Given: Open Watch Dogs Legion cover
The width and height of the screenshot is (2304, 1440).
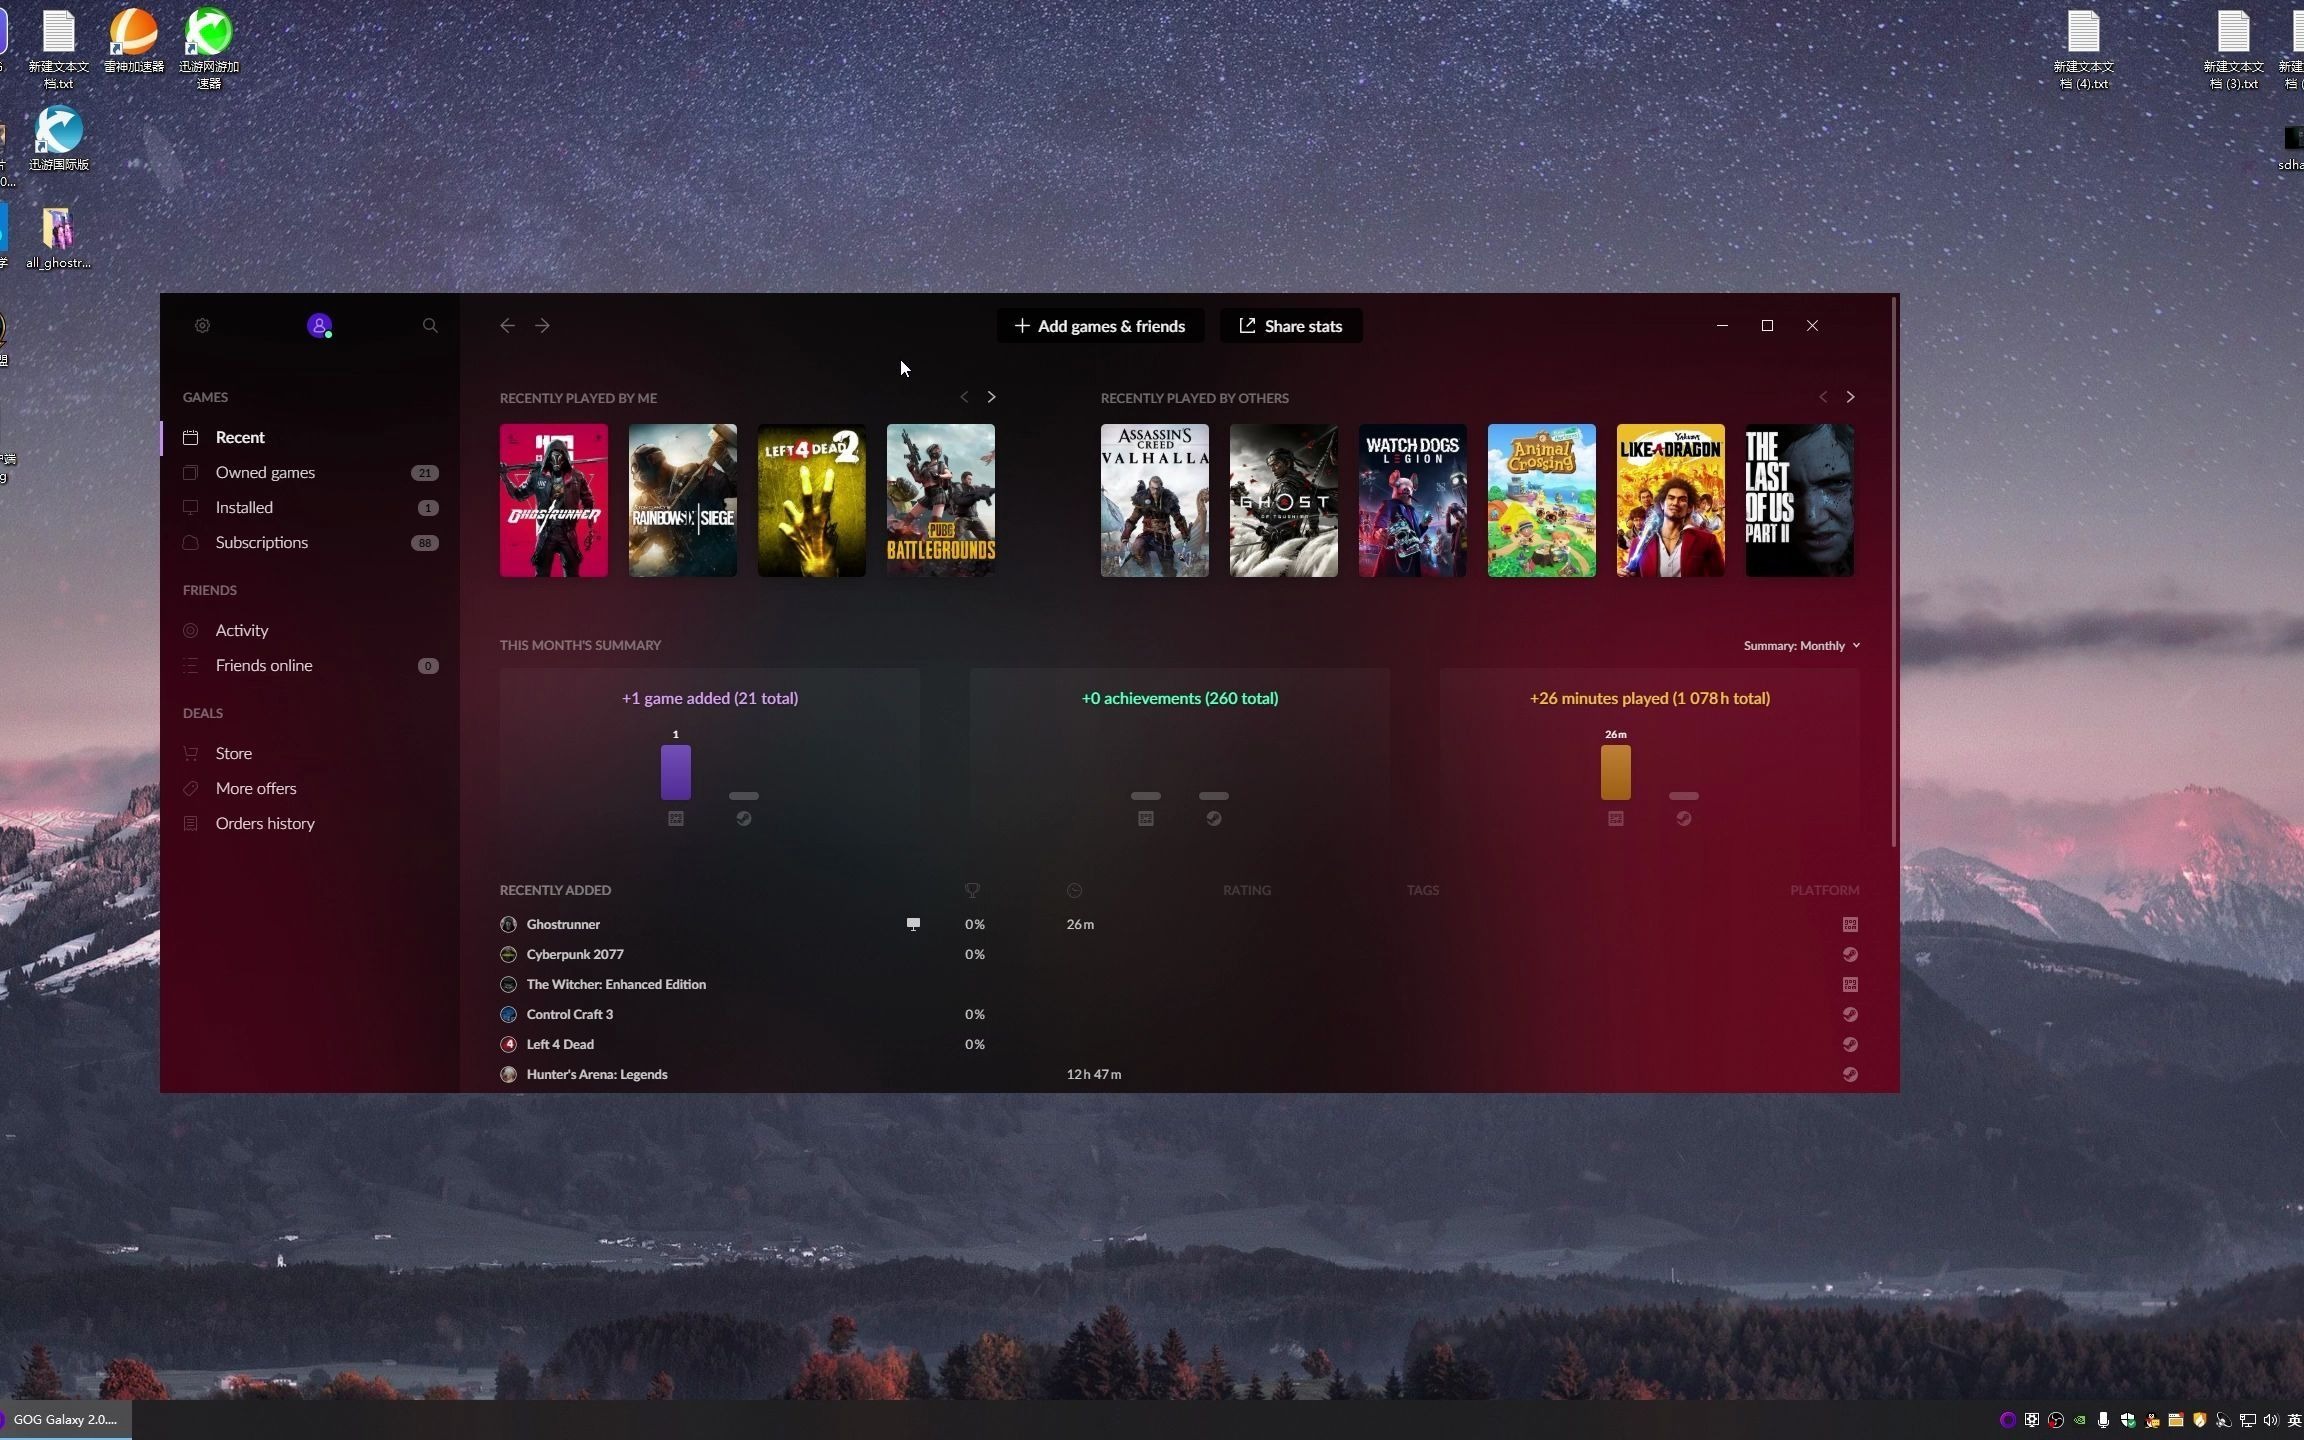Looking at the screenshot, I should [1413, 500].
